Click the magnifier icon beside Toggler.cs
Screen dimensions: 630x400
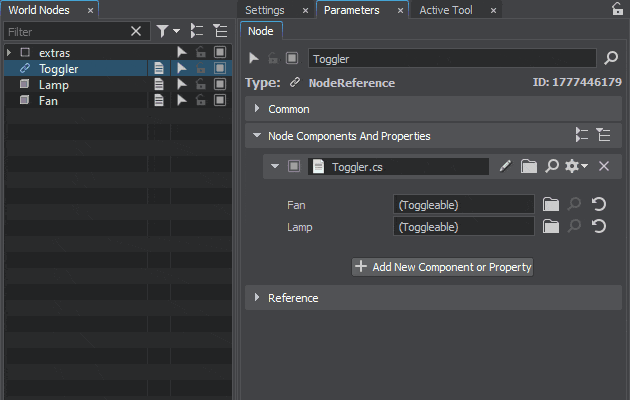pos(551,167)
